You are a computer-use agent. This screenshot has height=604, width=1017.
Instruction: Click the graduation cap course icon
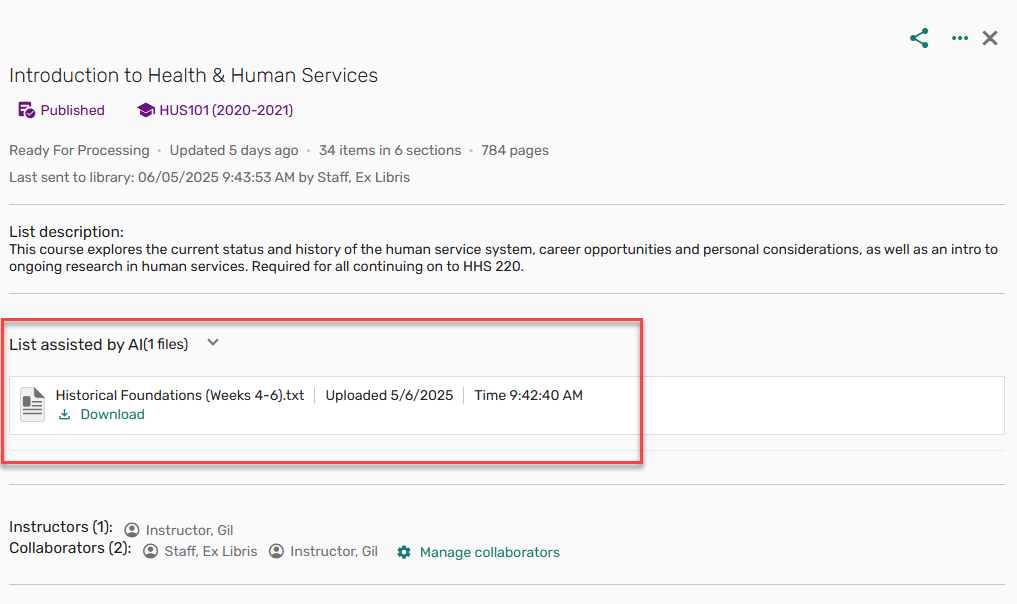[x=146, y=110]
